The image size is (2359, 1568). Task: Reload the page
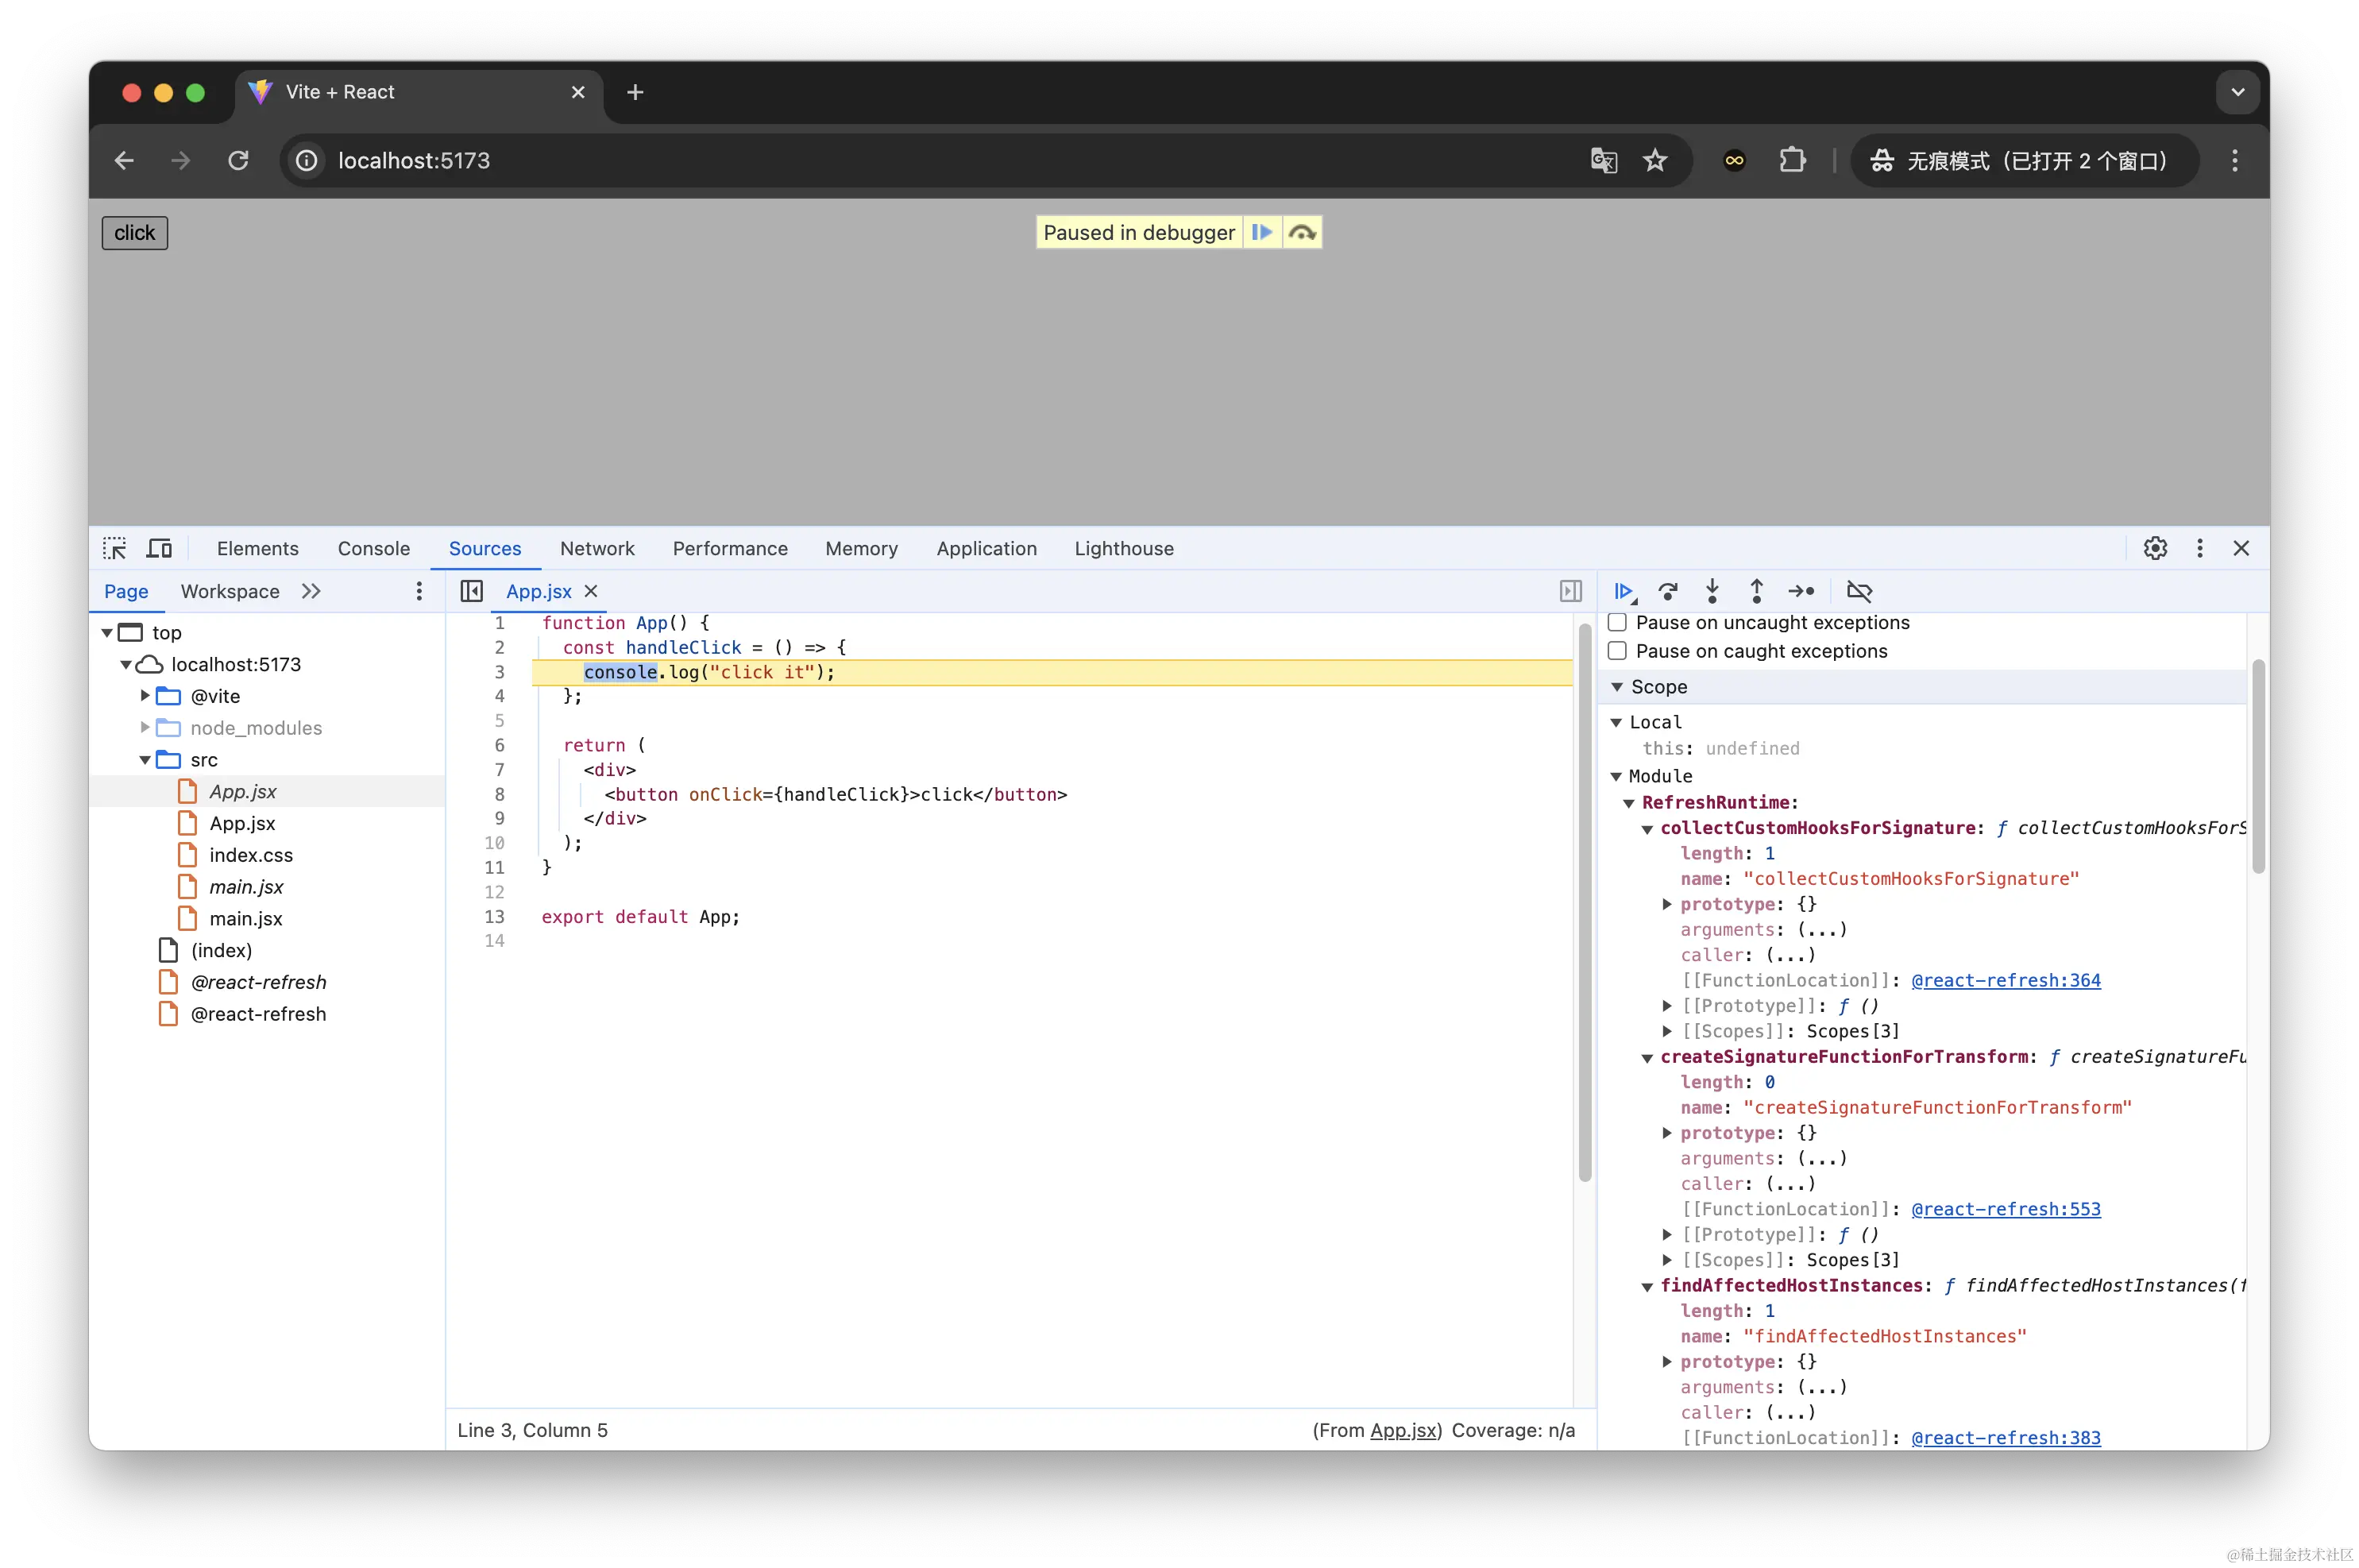tap(238, 160)
